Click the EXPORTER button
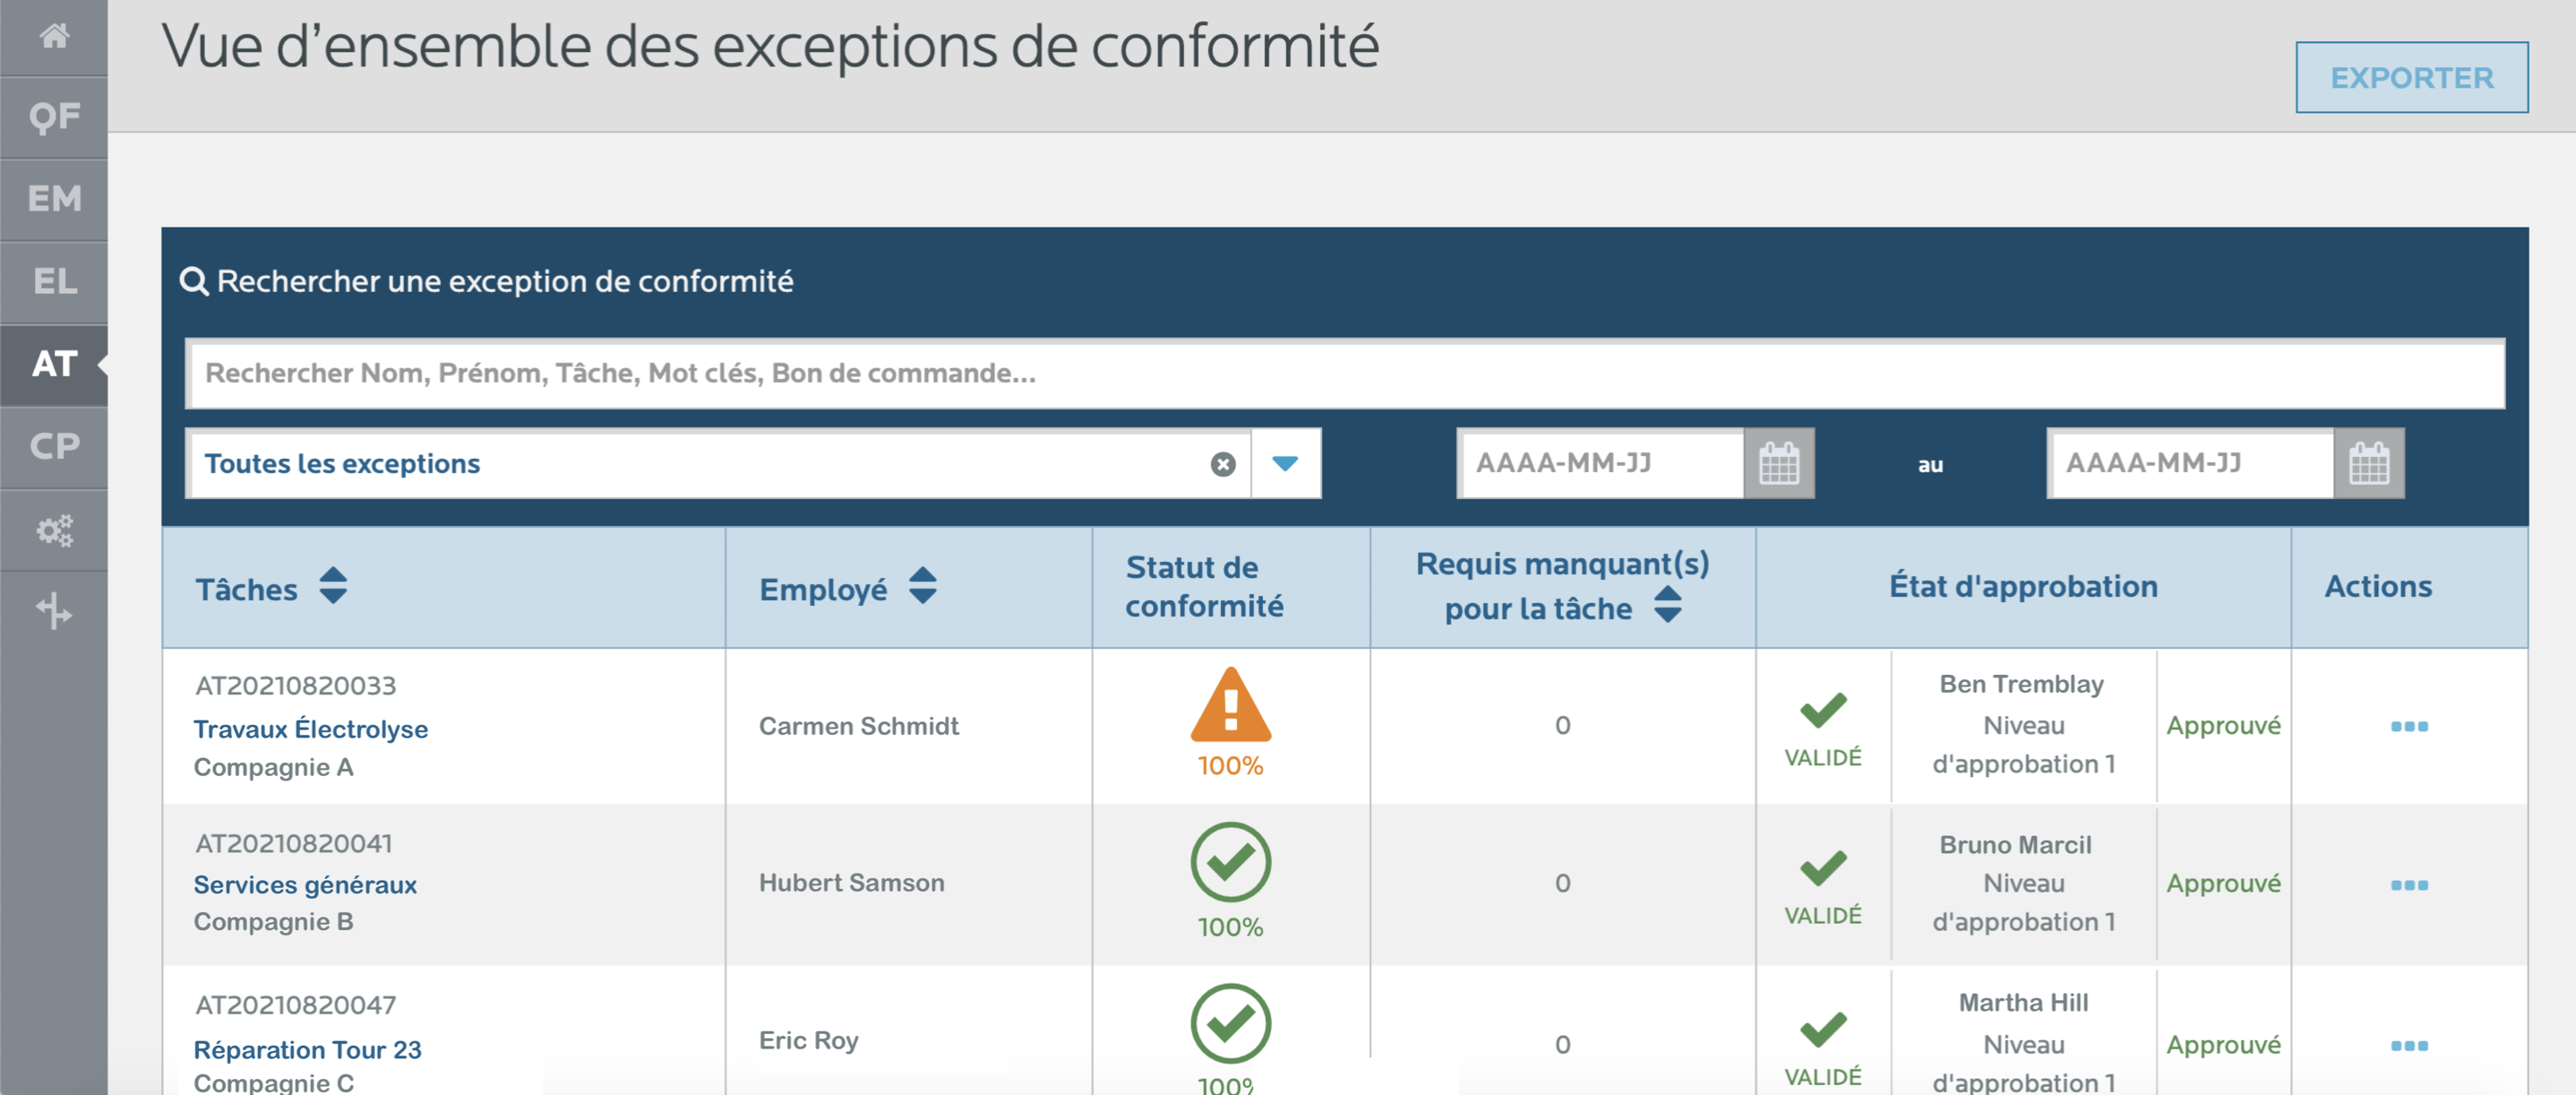Viewport: 2576px width, 1095px height. (2411, 77)
